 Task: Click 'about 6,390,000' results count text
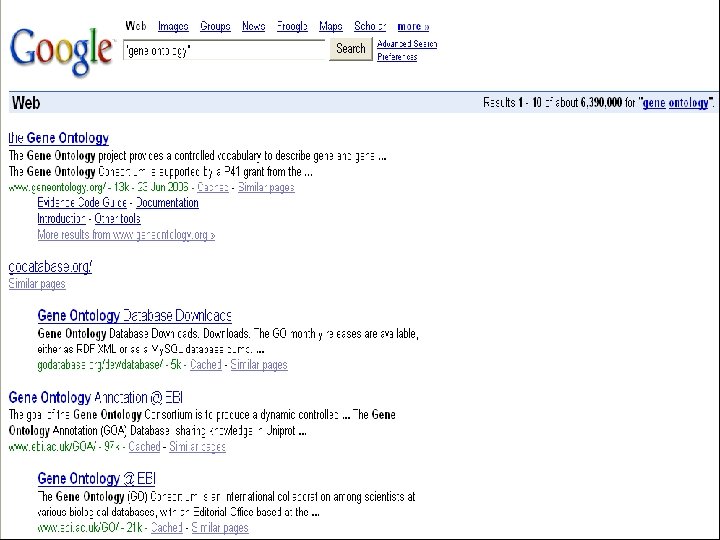pyautogui.click(x=588, y=102)
